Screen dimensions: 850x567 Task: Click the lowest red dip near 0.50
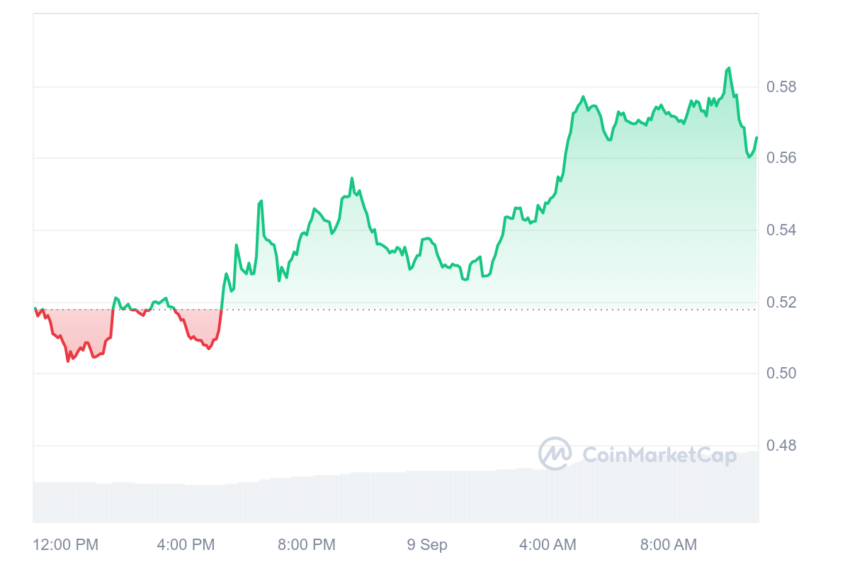click(x=68, y=360)
